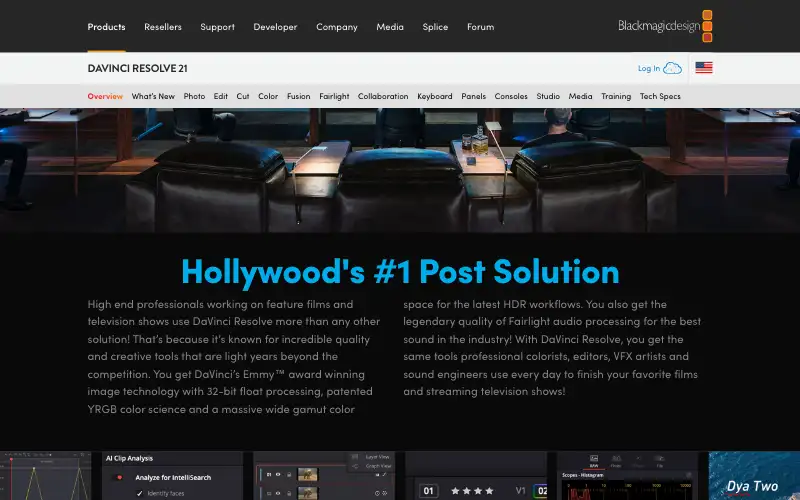Click the four-star rating
800x500 pixels.
[472, 491]
